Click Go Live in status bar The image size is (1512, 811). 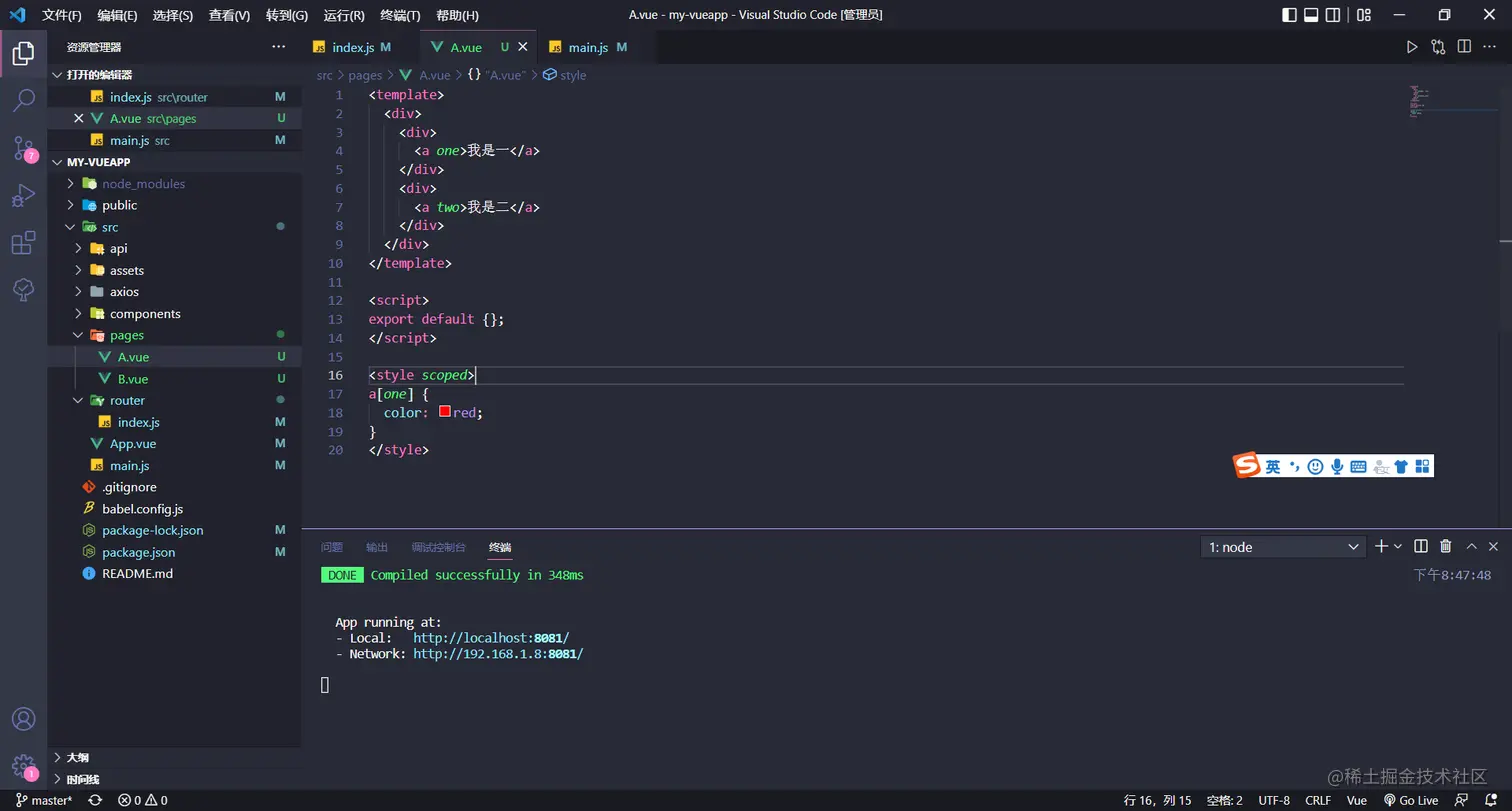click(1411, 800)
